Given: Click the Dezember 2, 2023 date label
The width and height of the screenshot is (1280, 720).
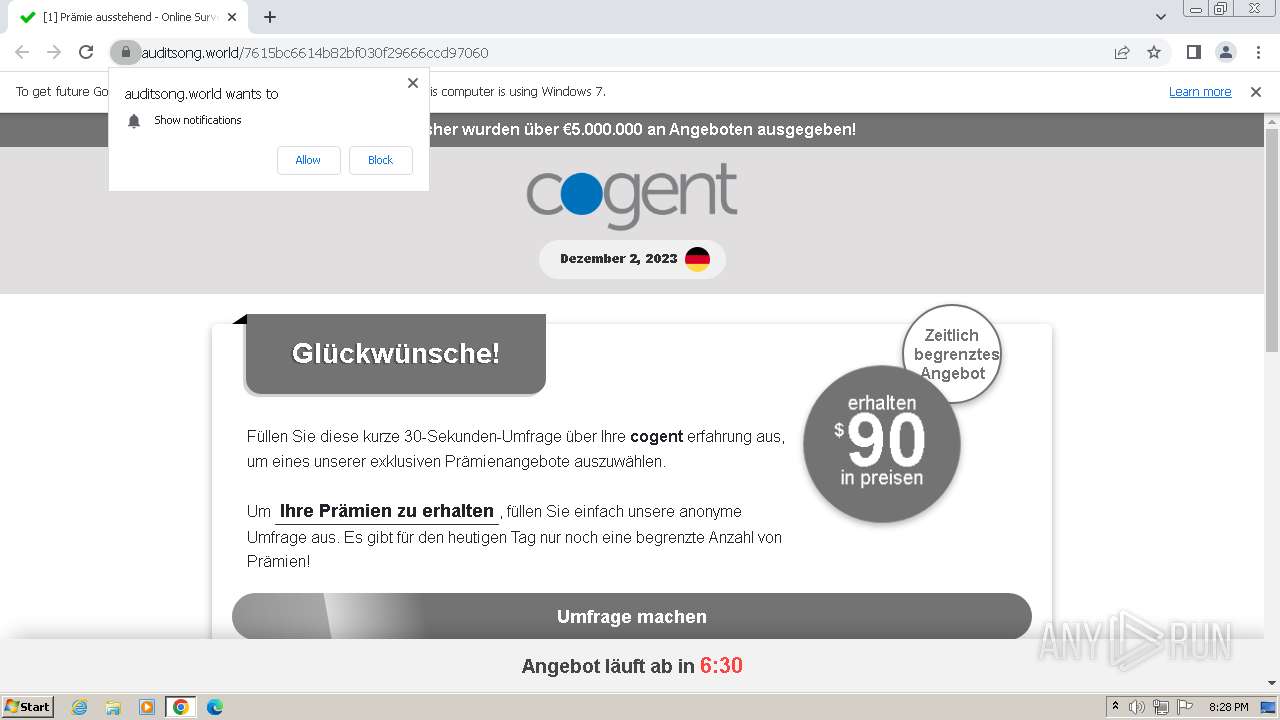Looking at the screenshot, I should (x=619, y=259).
